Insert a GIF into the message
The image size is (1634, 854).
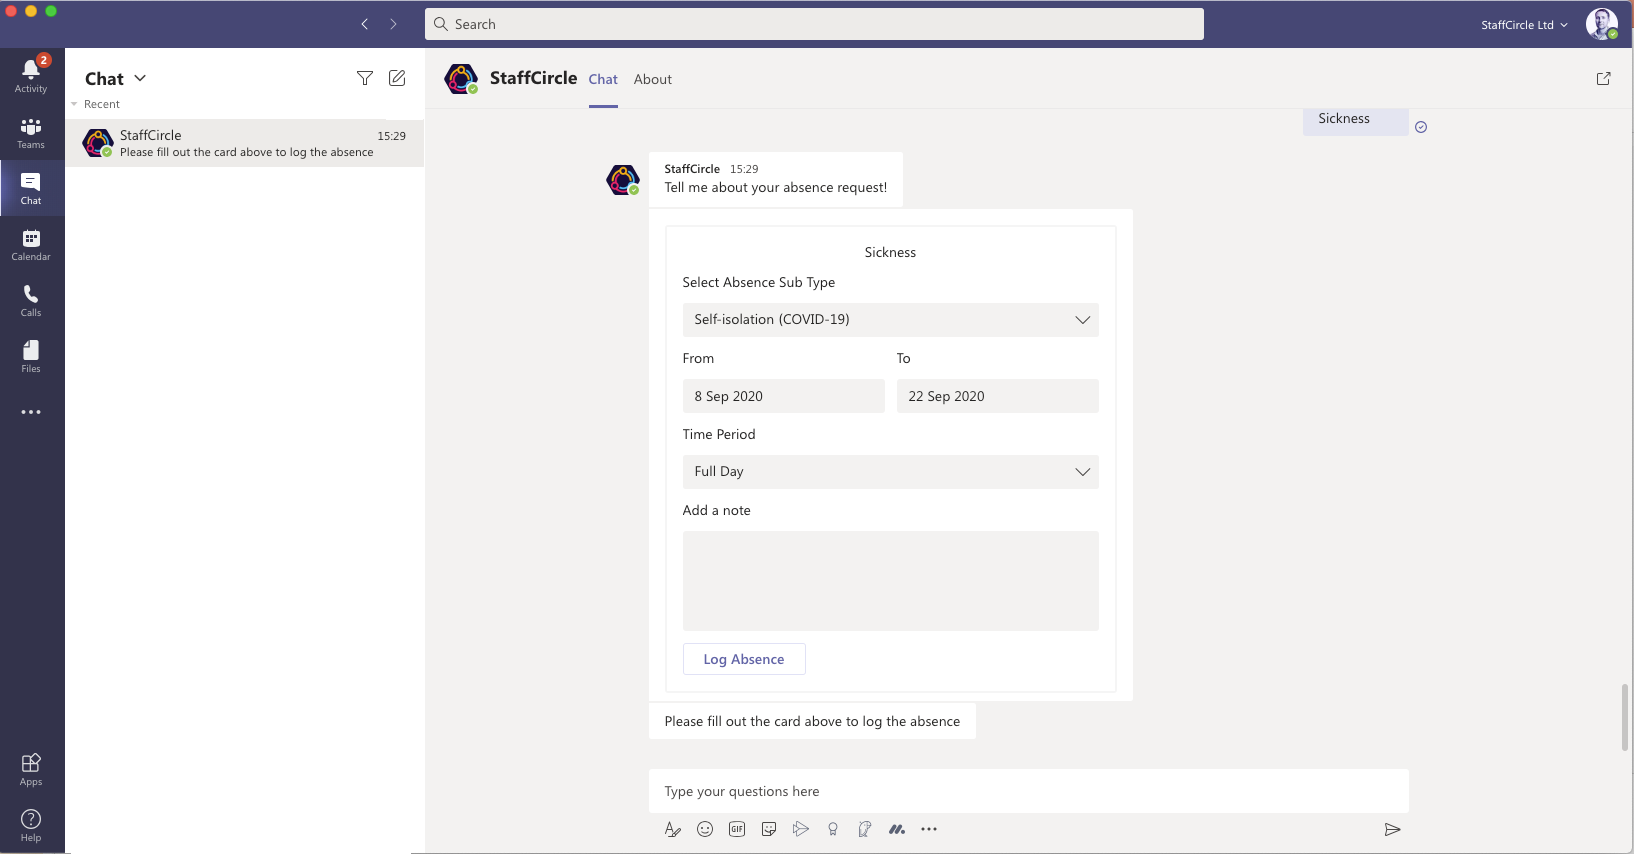(x=737, y=829)
